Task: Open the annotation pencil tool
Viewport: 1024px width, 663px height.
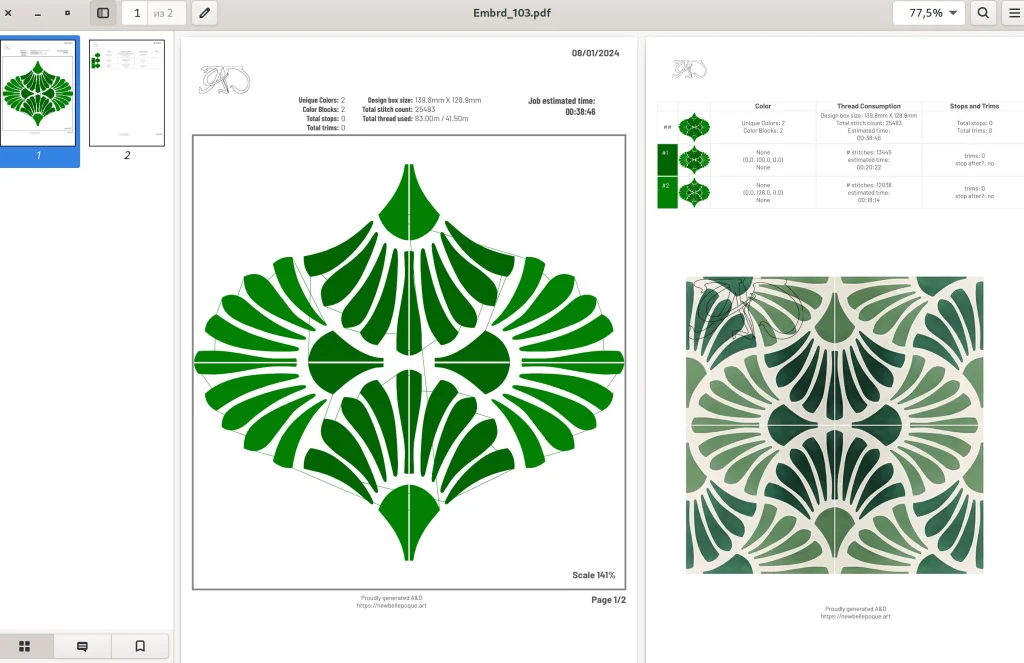Action: 204,13
